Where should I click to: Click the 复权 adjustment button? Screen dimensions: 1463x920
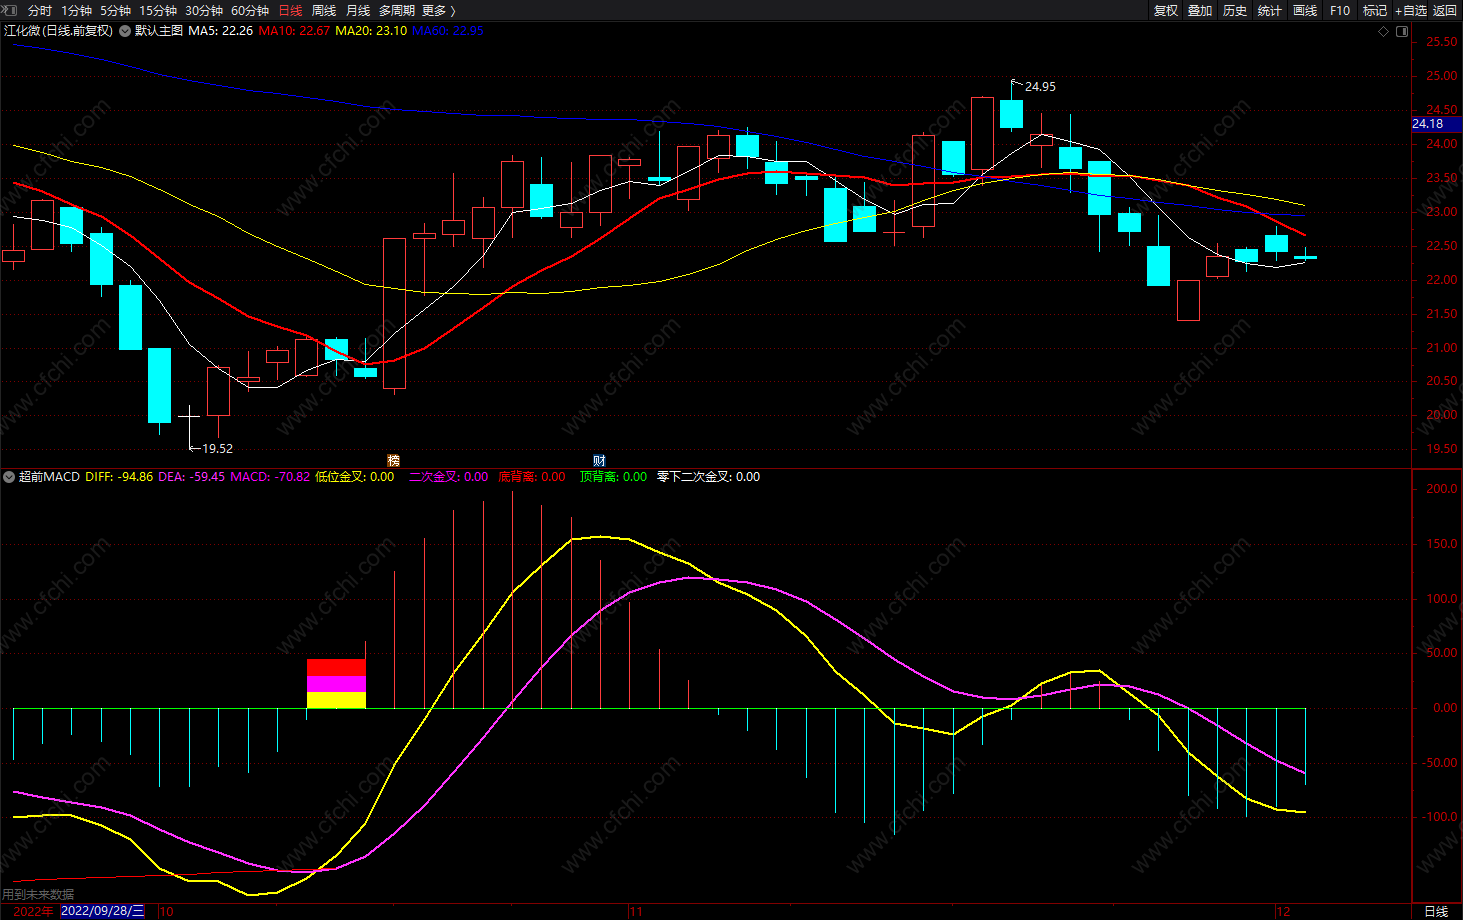click(1166, 10)
